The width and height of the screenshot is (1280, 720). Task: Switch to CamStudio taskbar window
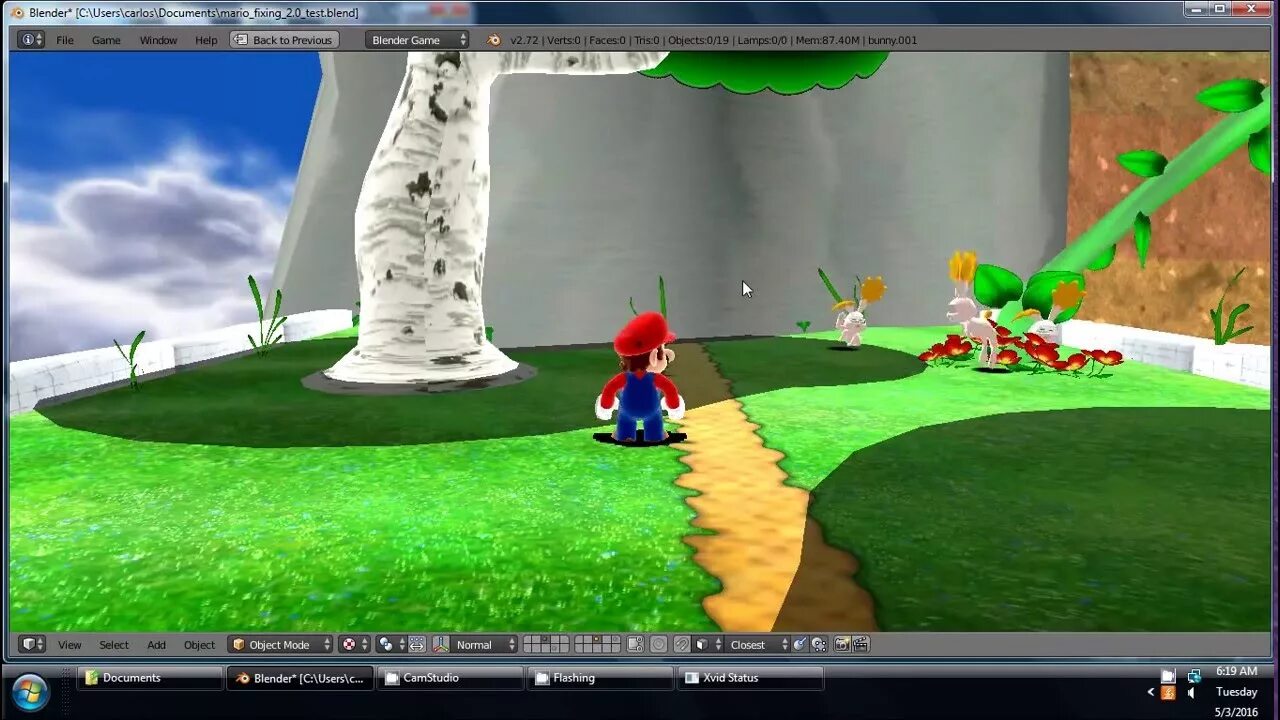click(450, 678)
